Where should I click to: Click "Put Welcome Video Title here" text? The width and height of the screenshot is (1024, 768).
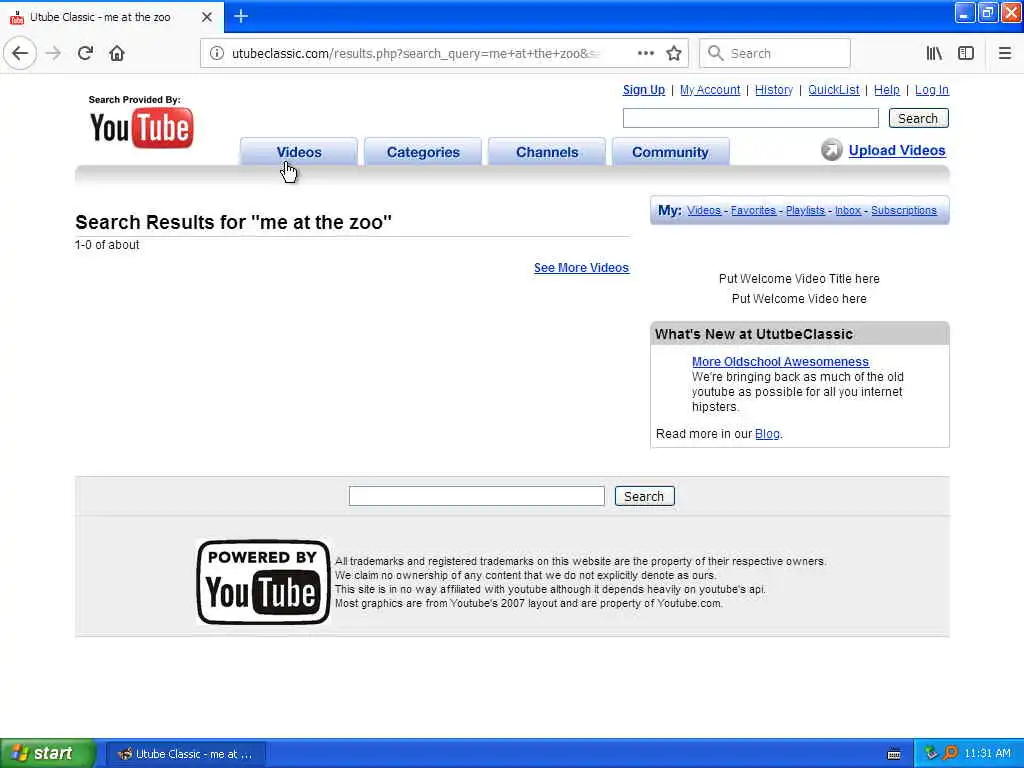(799, 279)
